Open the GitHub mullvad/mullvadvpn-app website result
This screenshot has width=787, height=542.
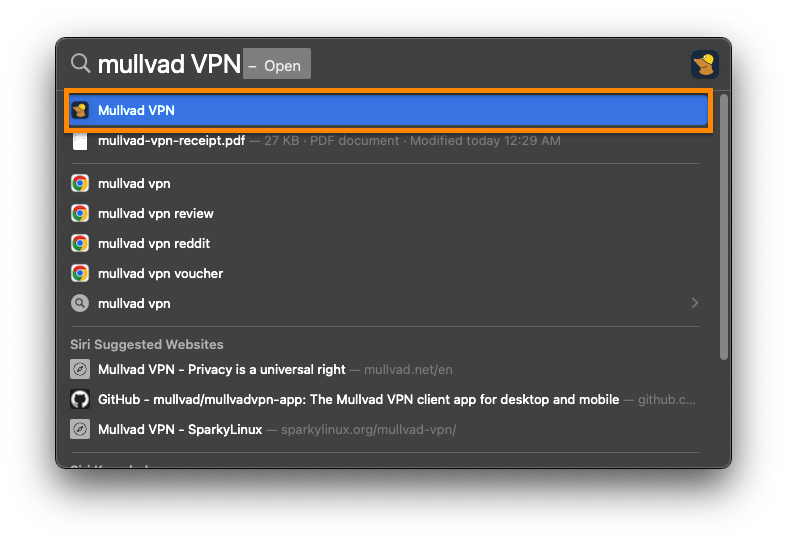tap(358, 400)
